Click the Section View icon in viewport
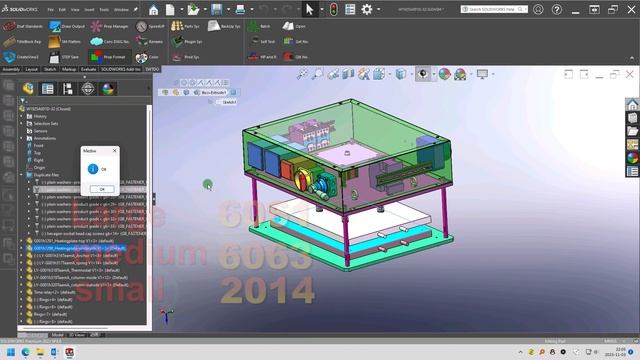 [348, 74]
